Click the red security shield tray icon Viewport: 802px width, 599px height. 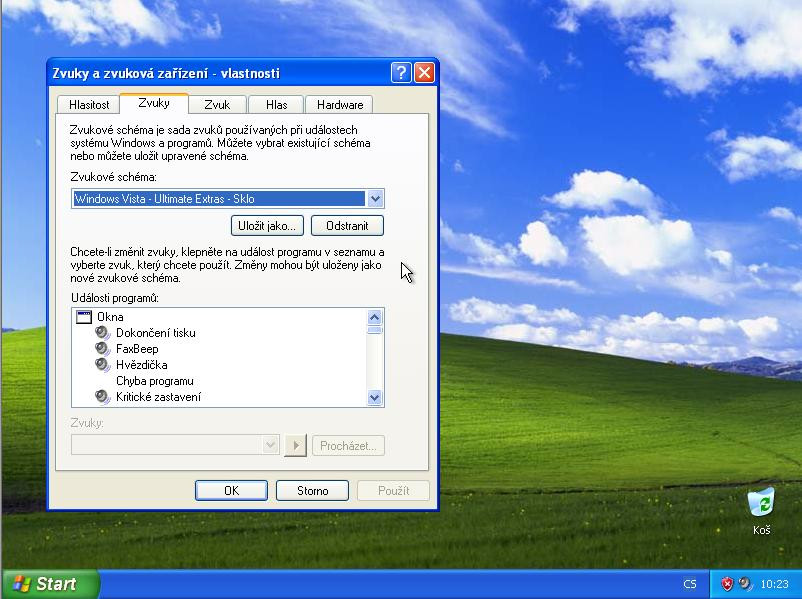[727, 584]
